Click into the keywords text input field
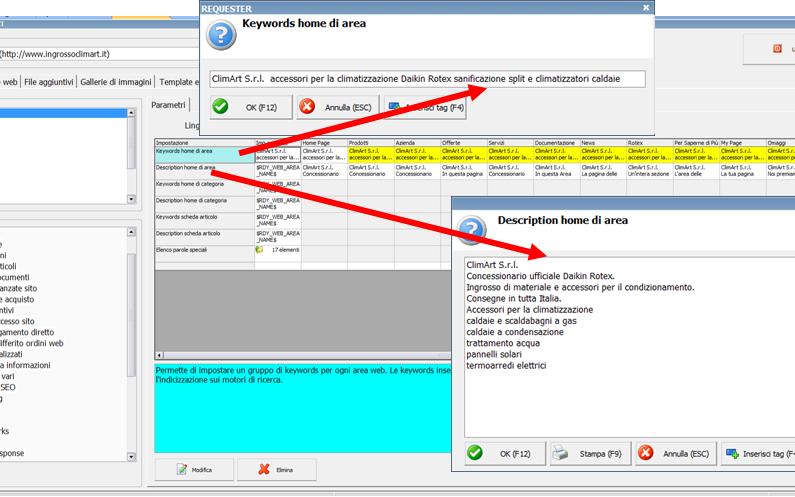Image resolution: width=795 pixels, height=497 pixels. coord(427,79)
